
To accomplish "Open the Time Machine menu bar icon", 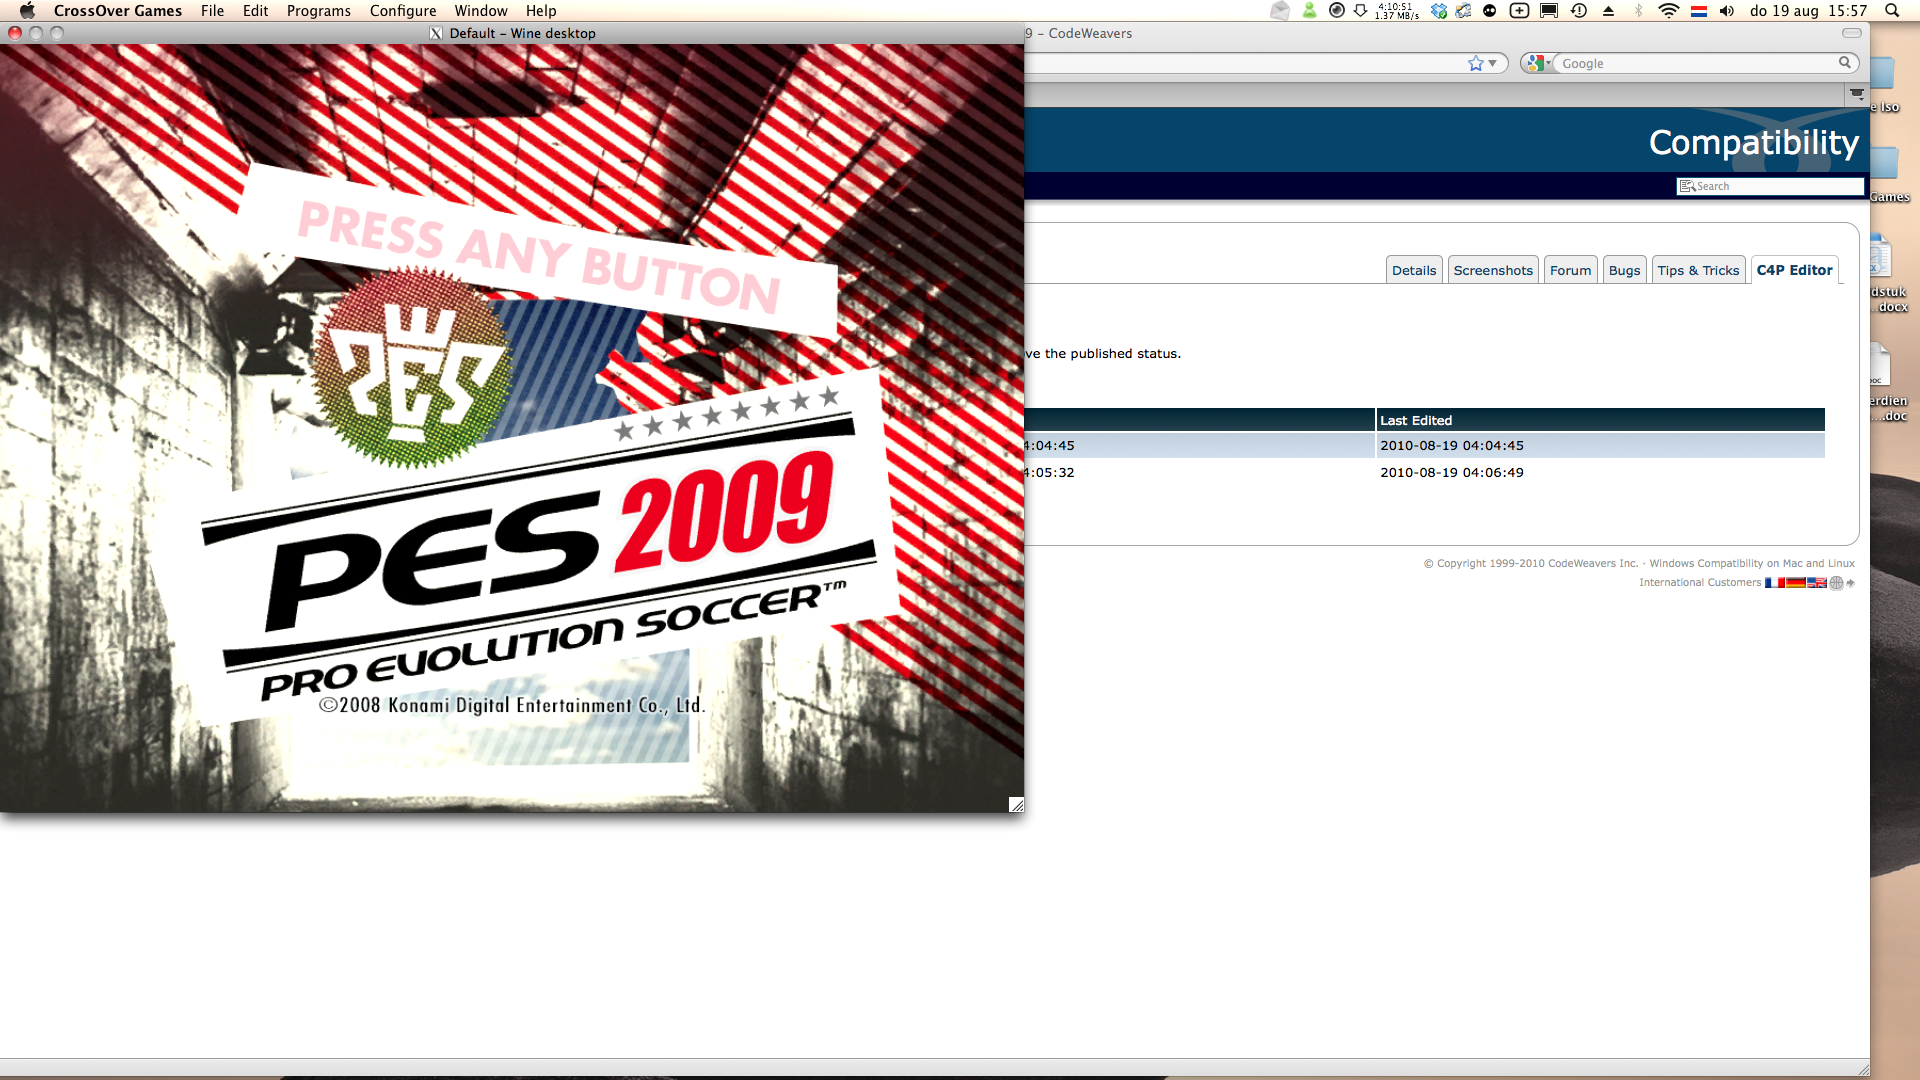I will [1579, 11].
